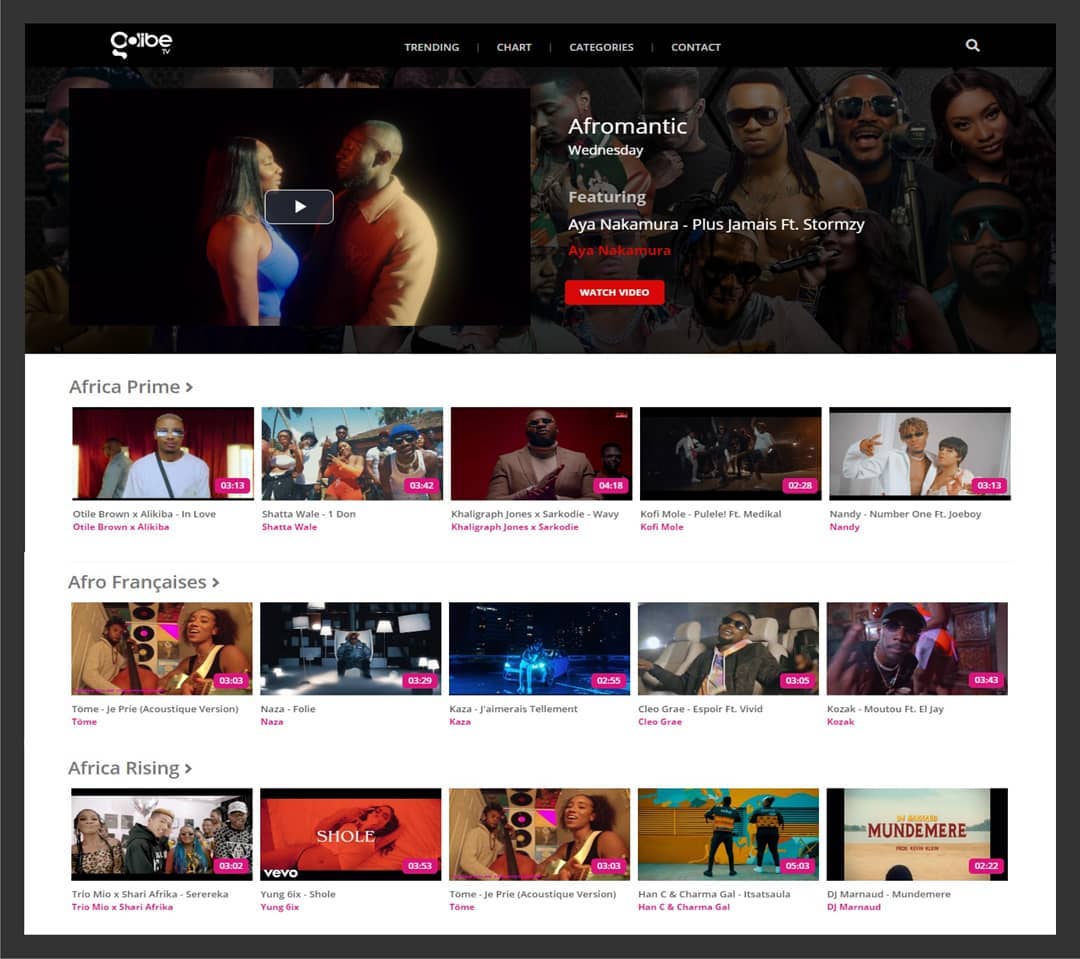This screenshot has width=1080, height=959.
Task: Click artist link 'Otile Brown x Alikiba'
Action: 121,527
